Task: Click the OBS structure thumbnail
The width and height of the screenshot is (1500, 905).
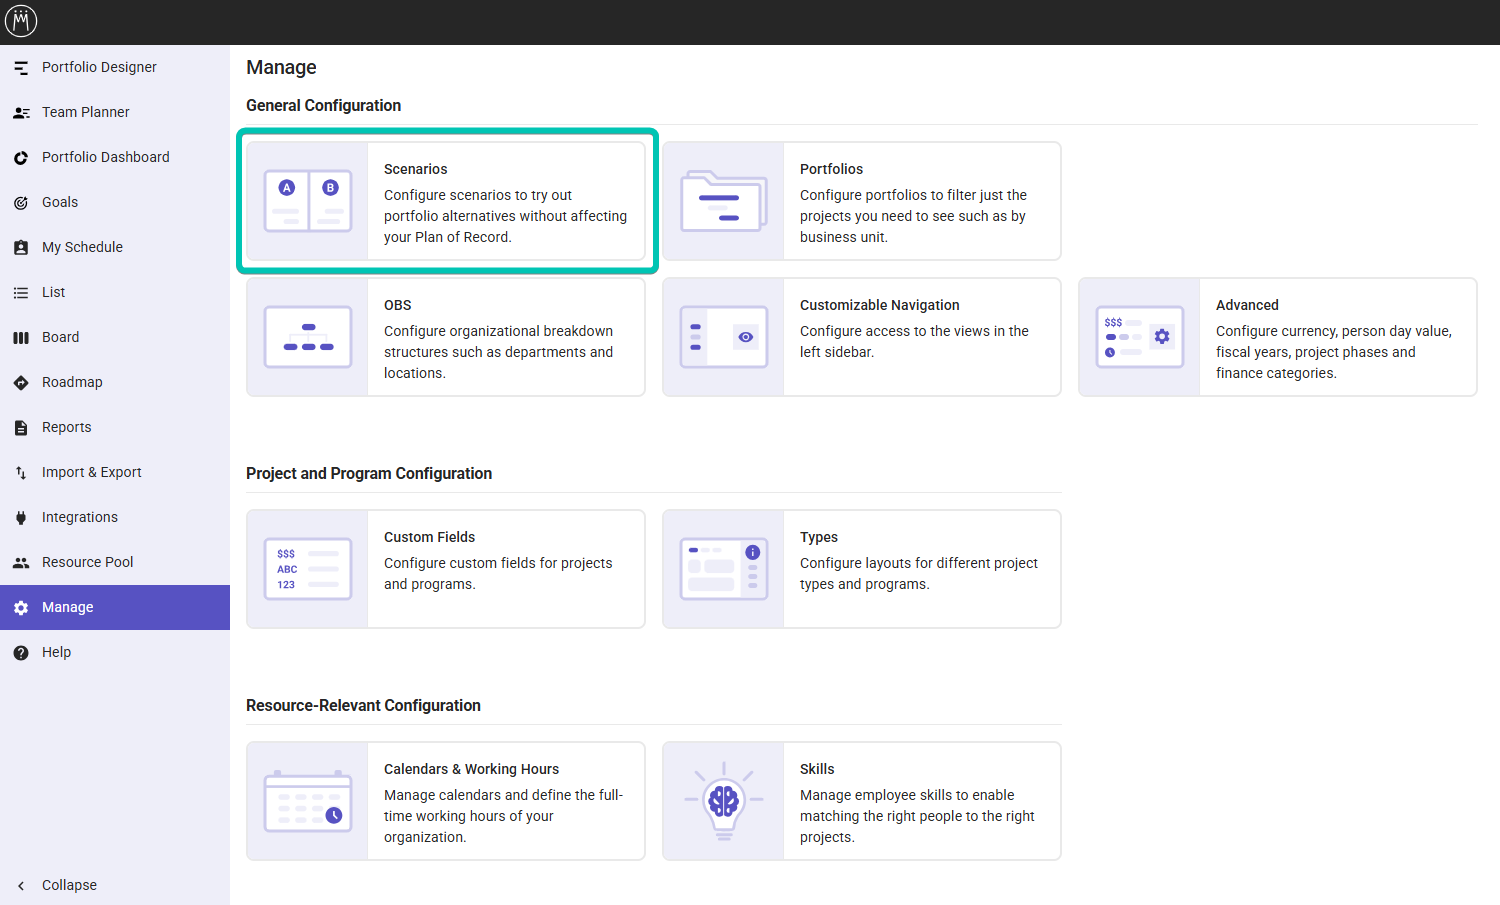Action: point(308,337)
